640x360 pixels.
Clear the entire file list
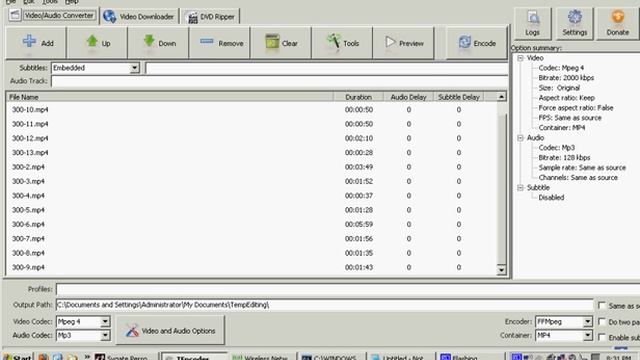[x=281, y=43]
